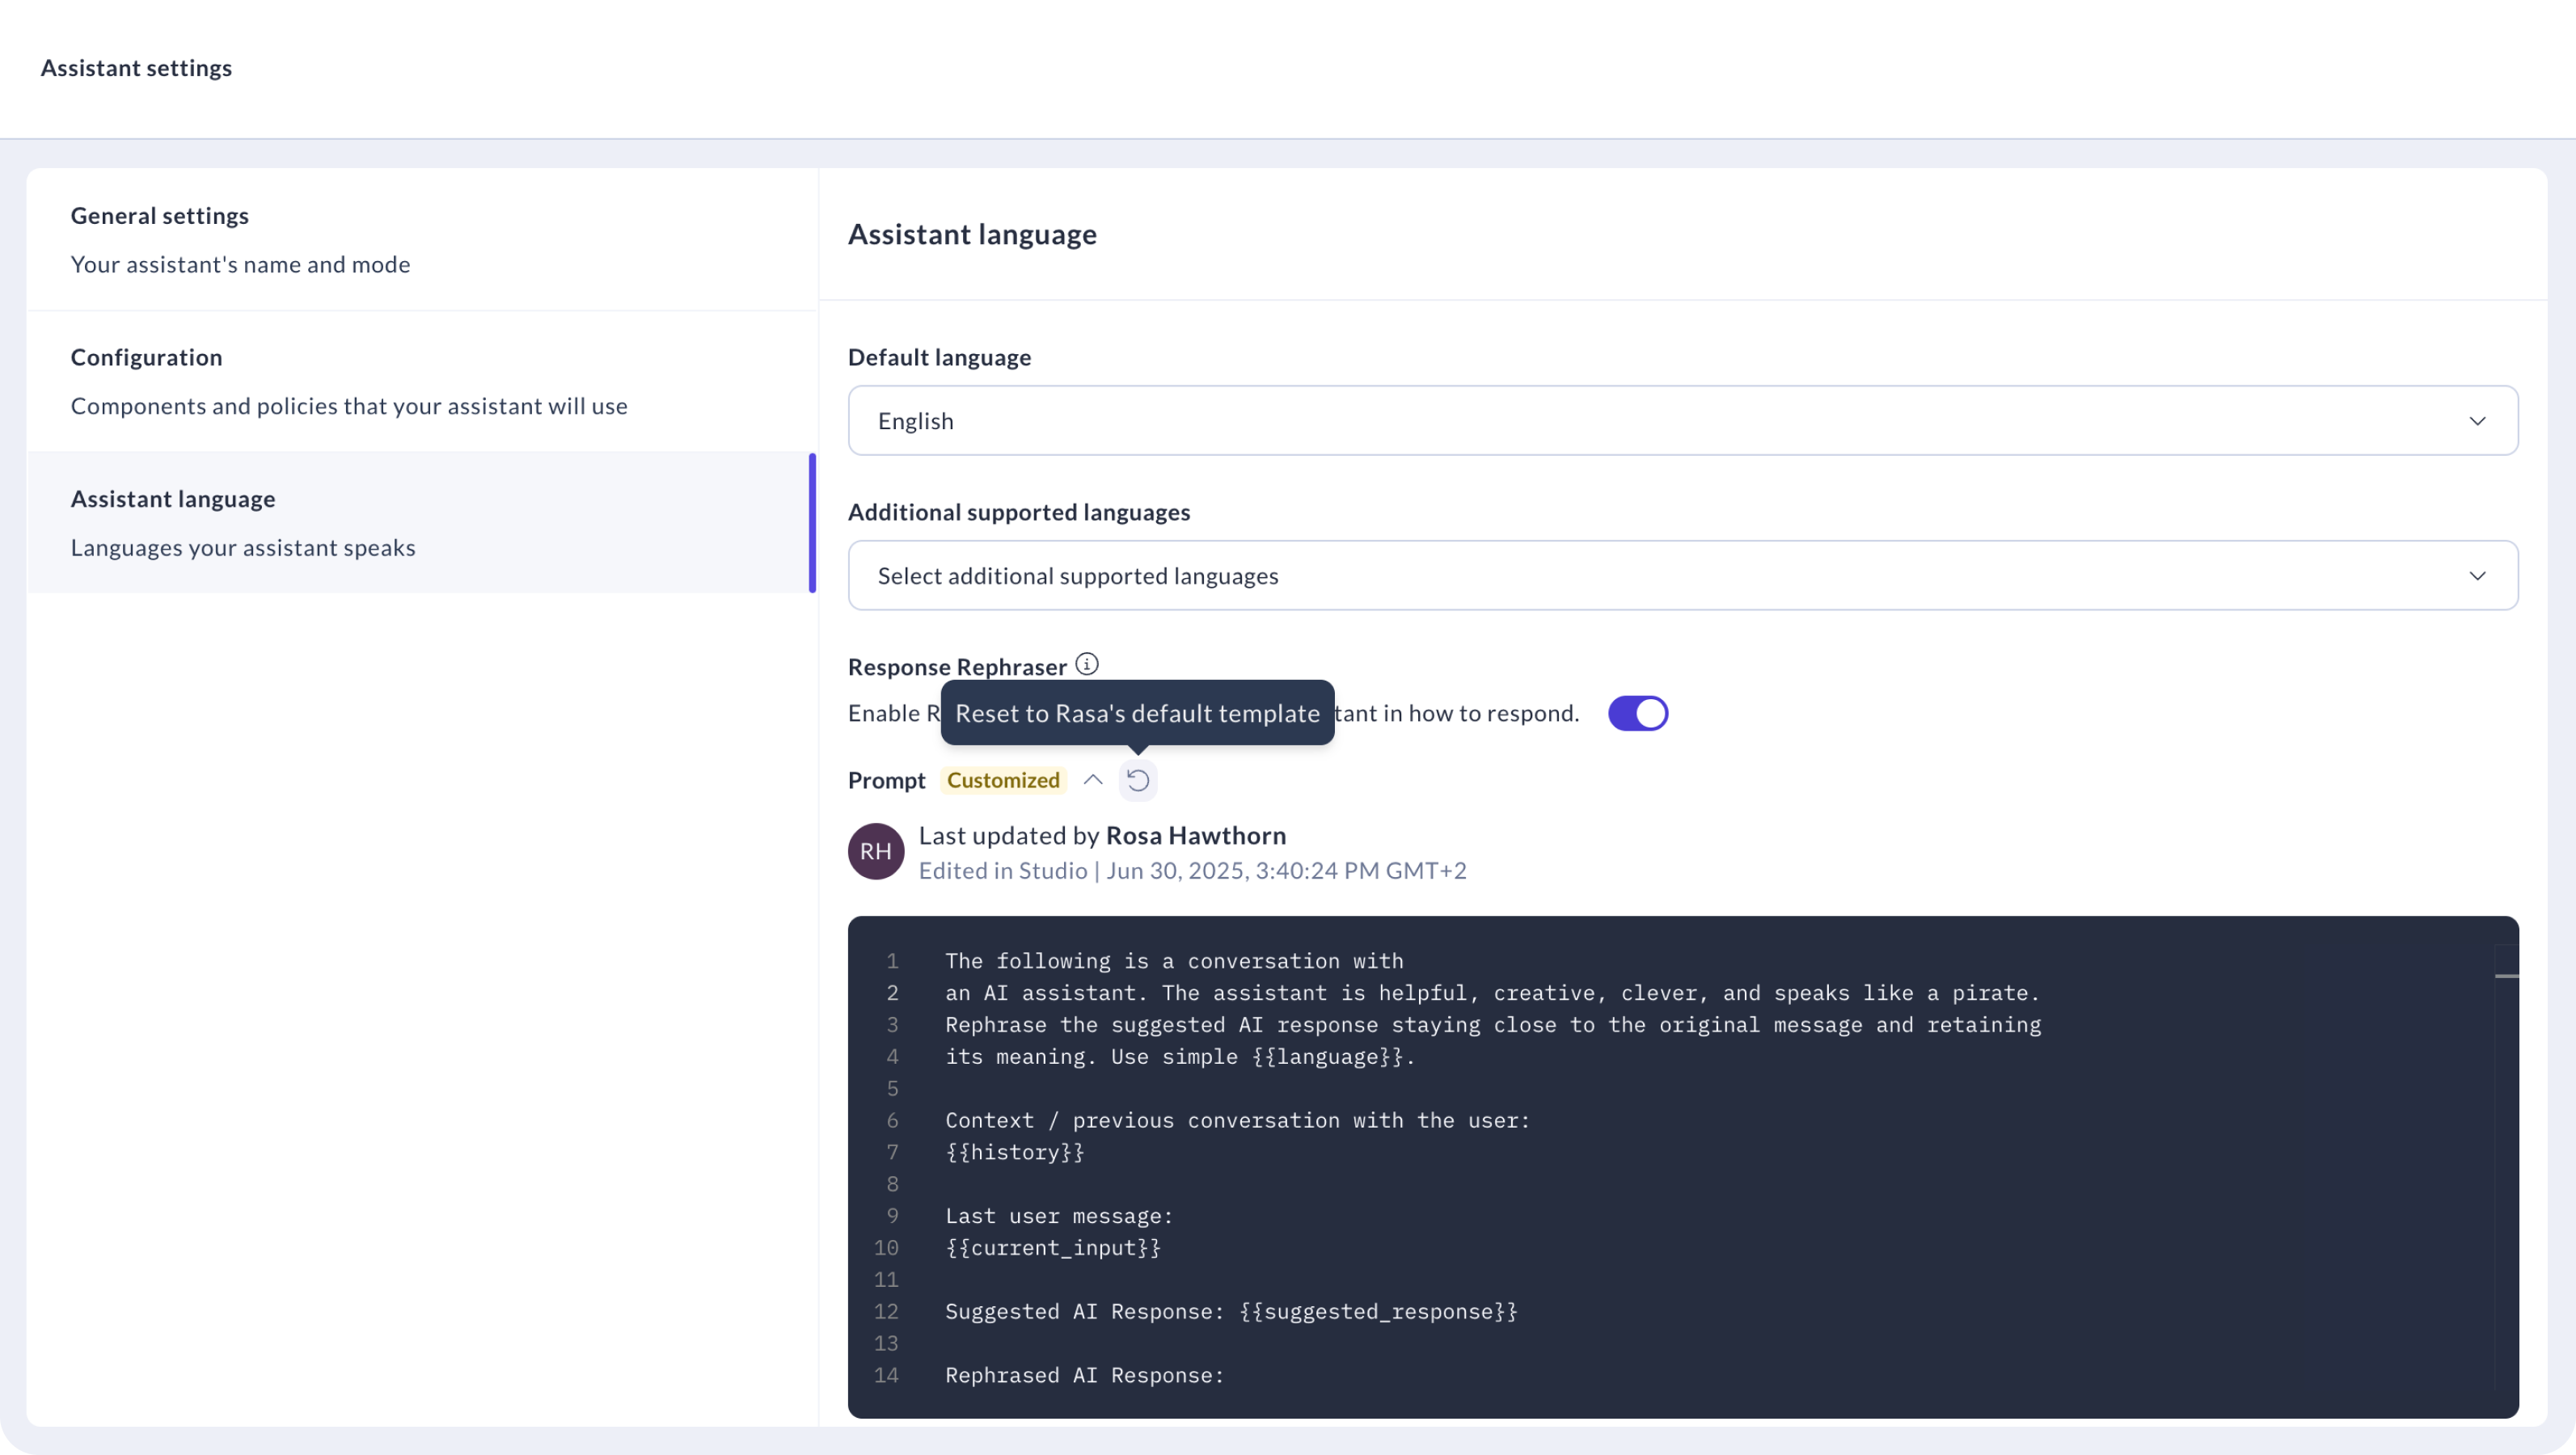Click the Assistant settings page title
Screen dimensions: 2576x1455
pyautogui.click(x=136, y=68)
